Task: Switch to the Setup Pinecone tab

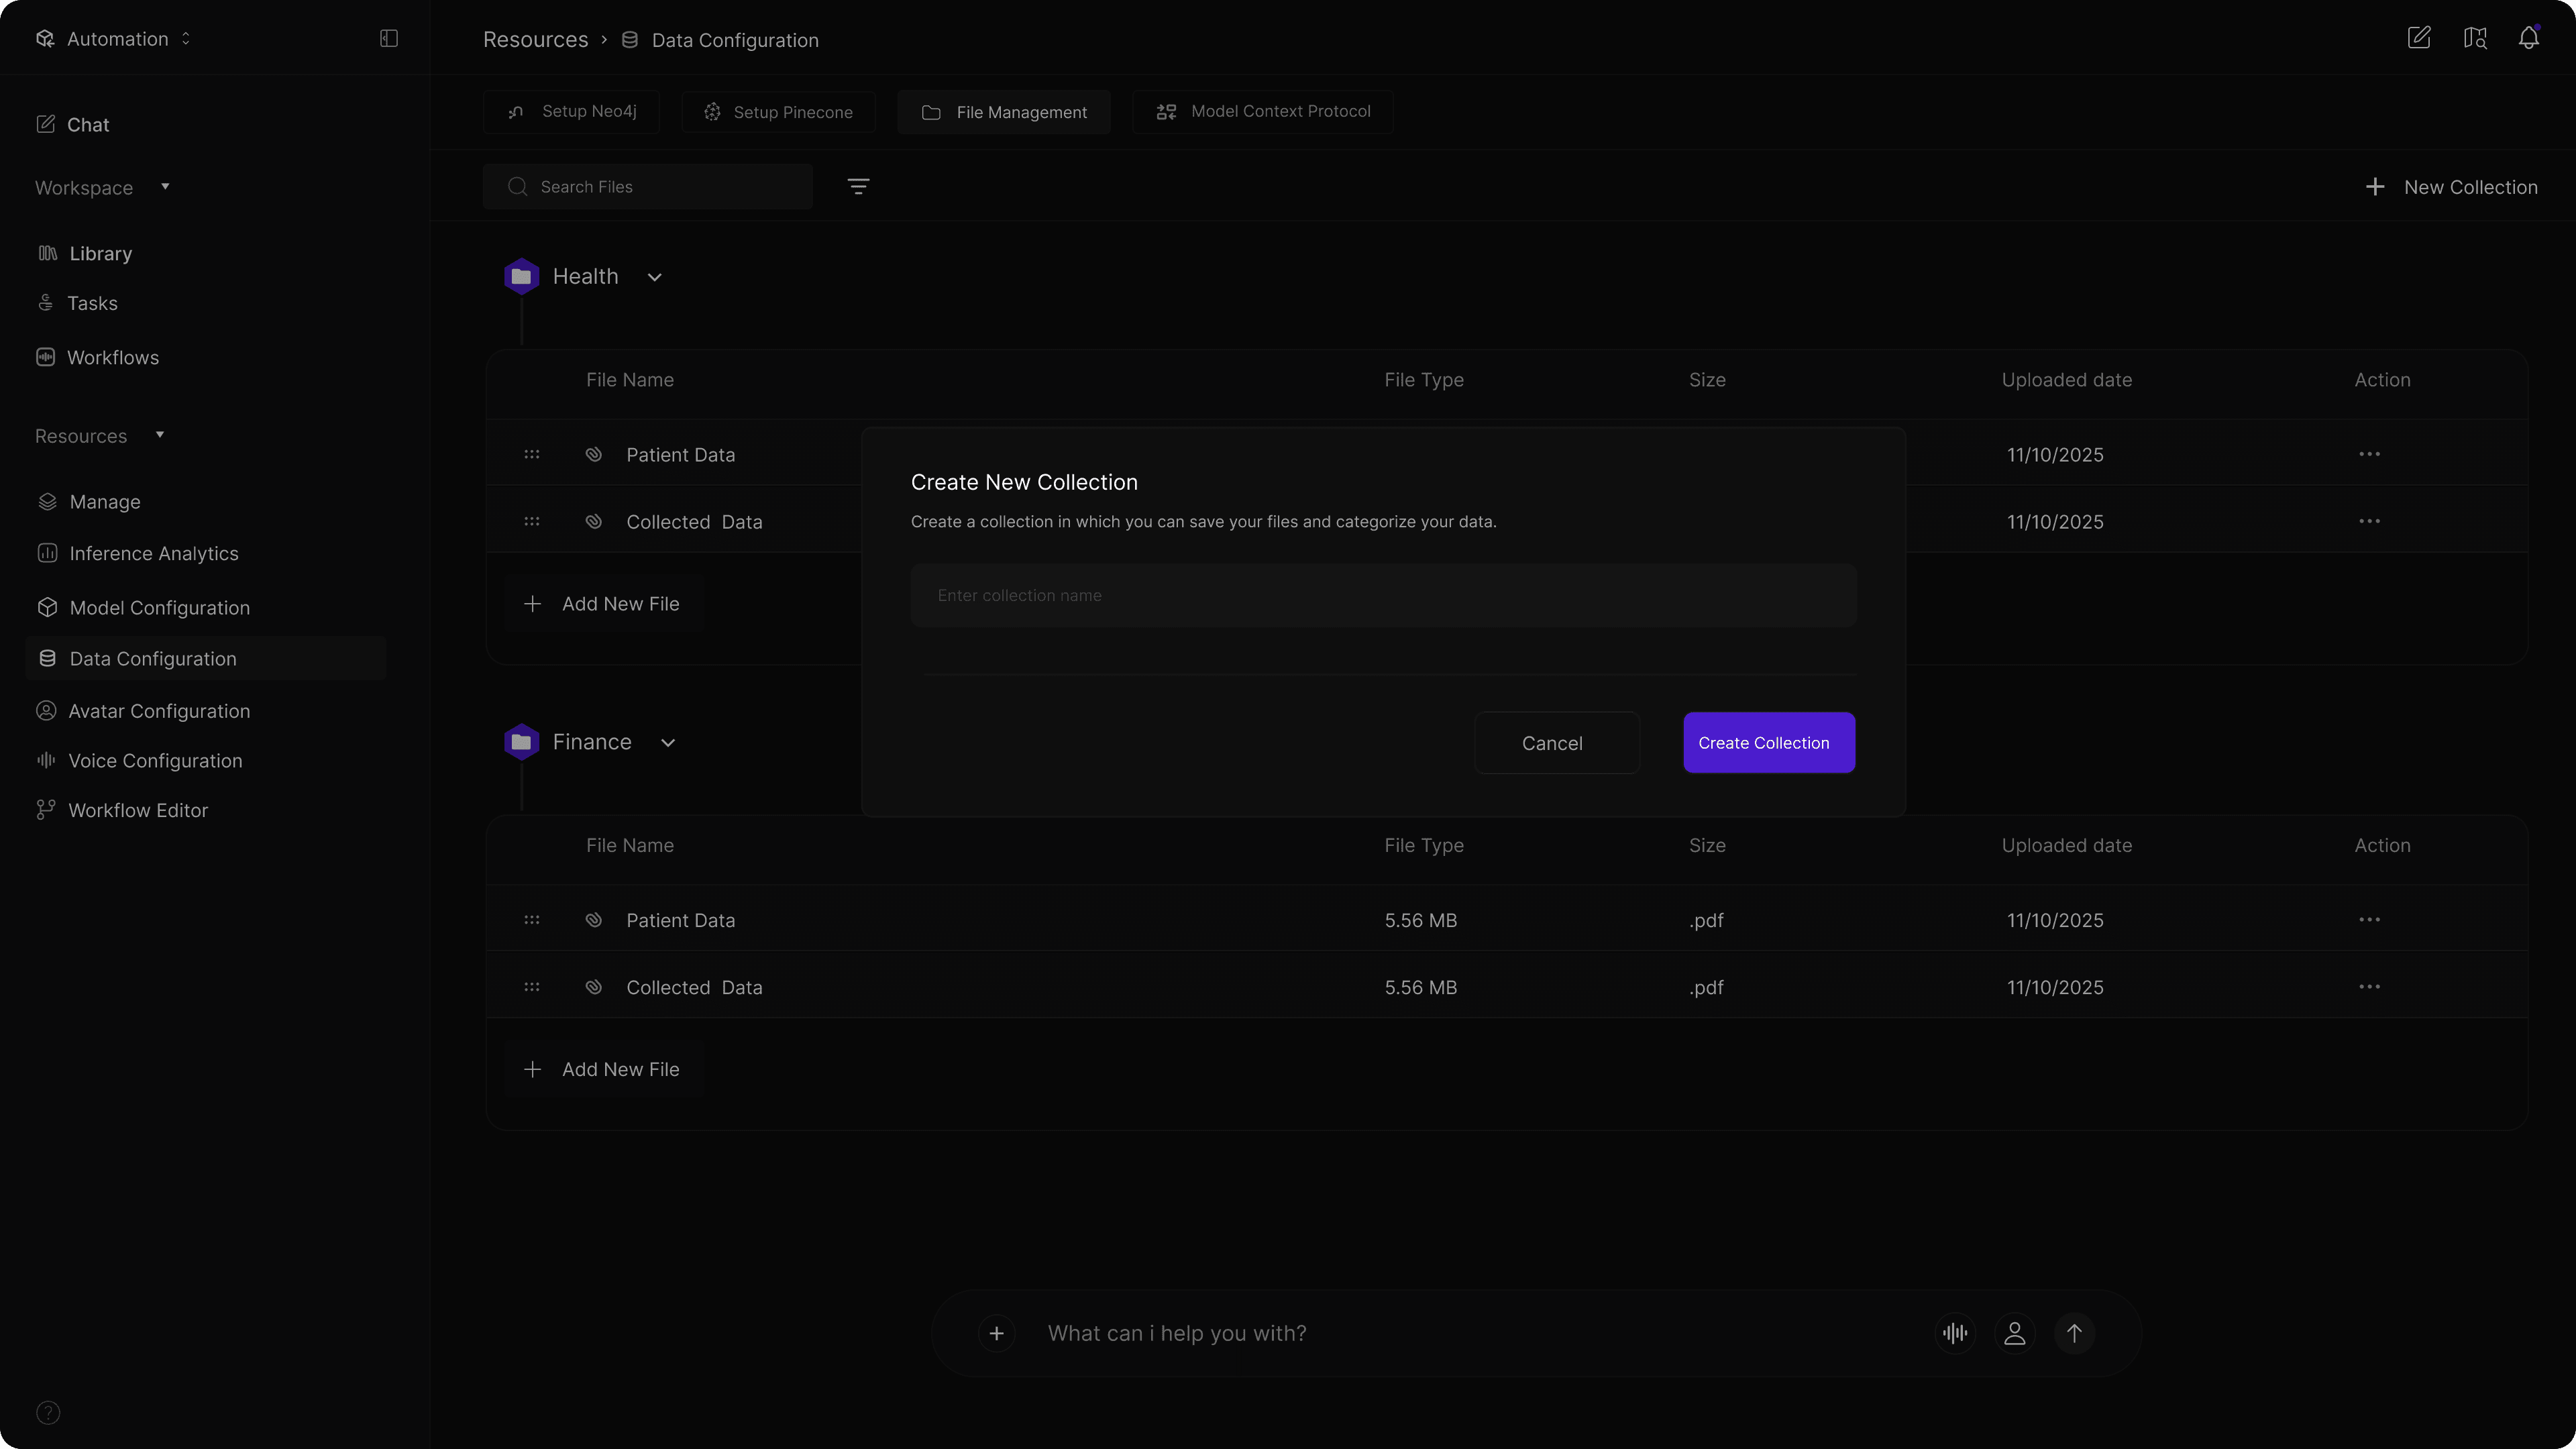Action: 779,112
